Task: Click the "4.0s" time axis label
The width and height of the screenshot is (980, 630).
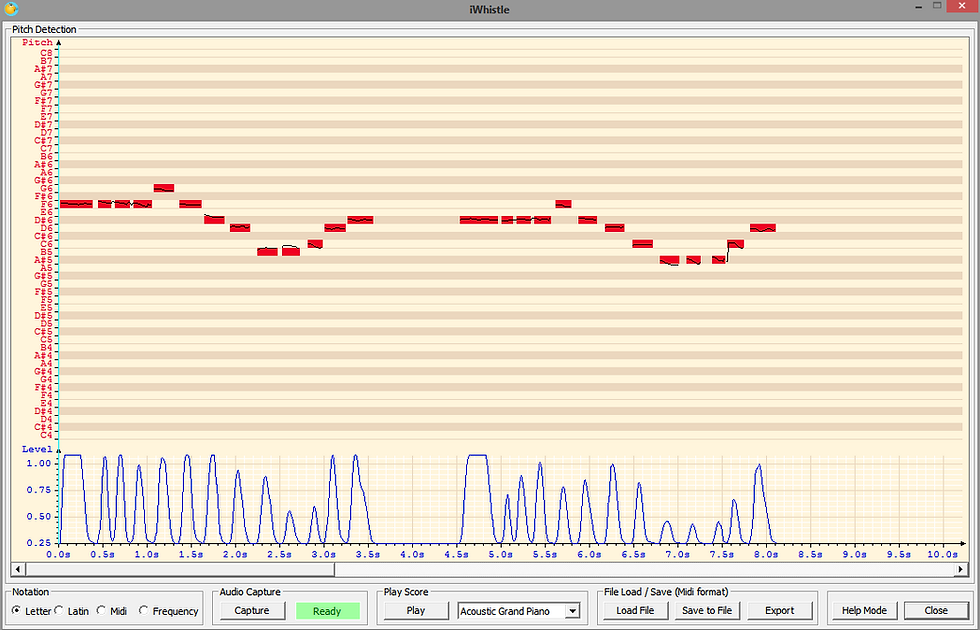Action: point(412,554)
